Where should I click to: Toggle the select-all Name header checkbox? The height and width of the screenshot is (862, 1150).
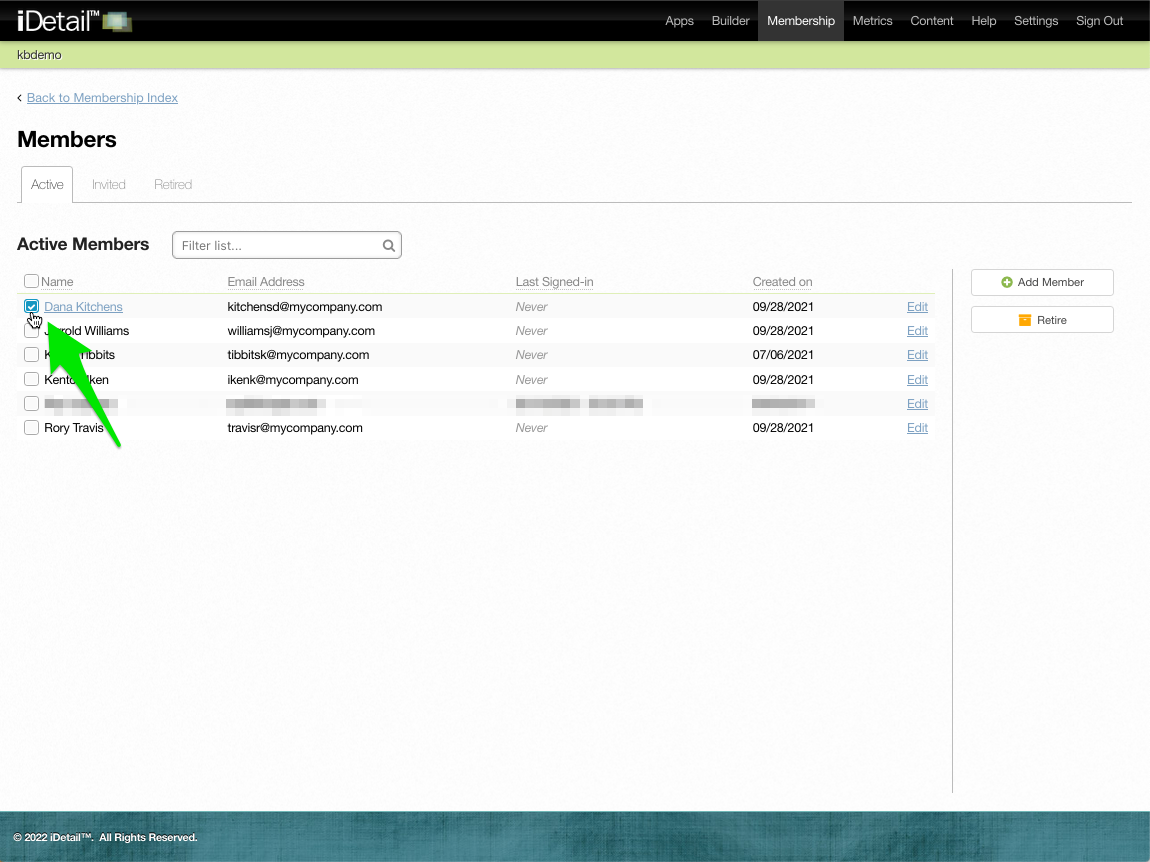(x=31, y=282)
